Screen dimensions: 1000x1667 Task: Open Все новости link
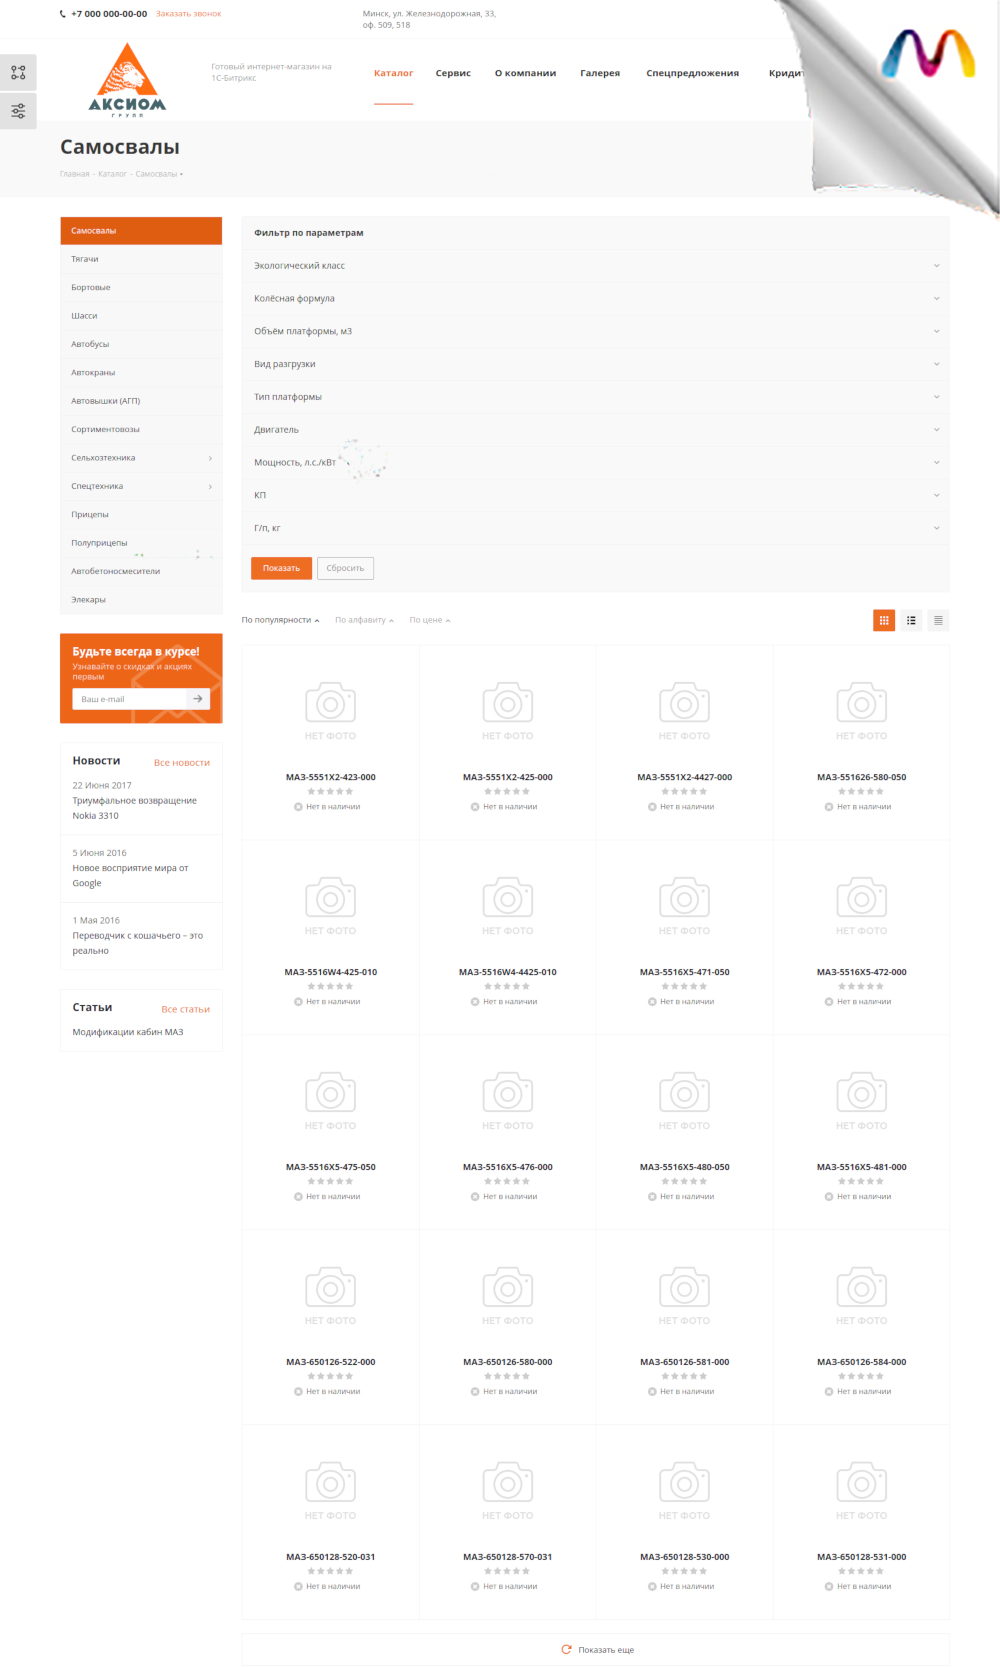(x=182, y=763)
